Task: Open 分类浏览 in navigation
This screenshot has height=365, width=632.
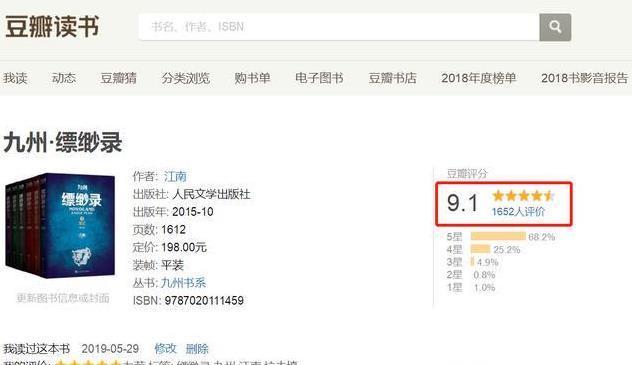Action: tap(185, 78)
